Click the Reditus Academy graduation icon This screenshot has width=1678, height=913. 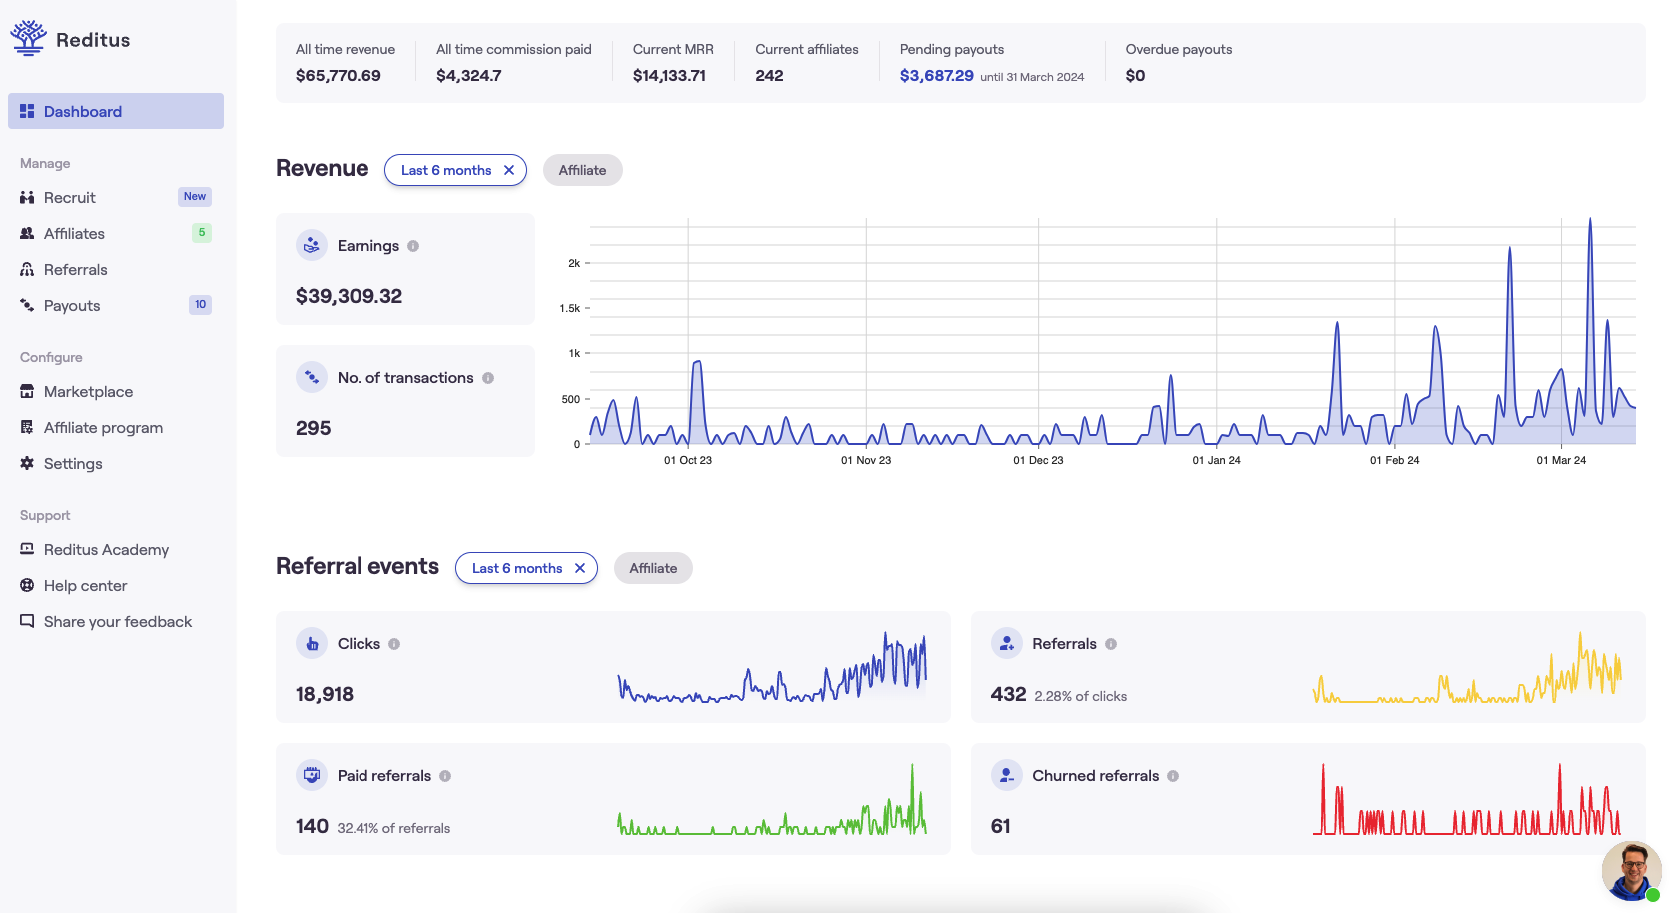click(26, 549)
